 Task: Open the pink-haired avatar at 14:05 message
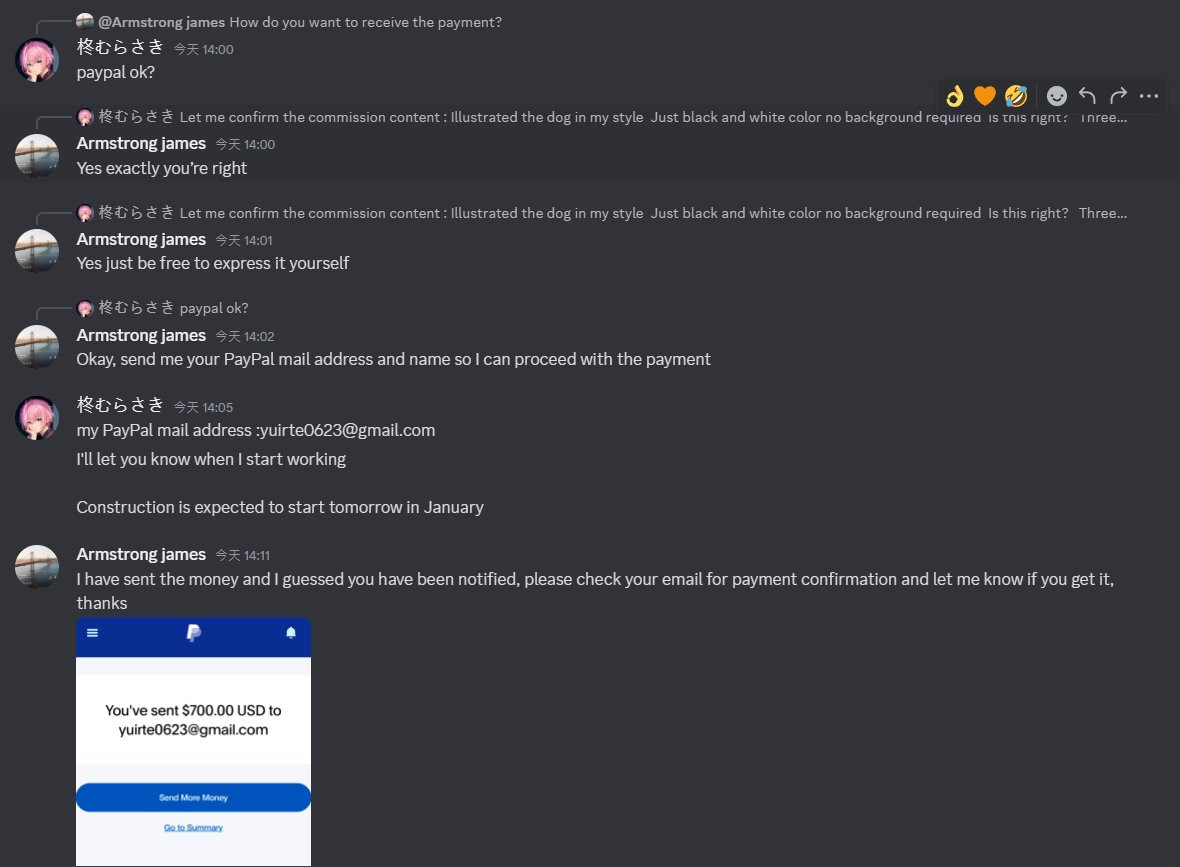point(37,418)
